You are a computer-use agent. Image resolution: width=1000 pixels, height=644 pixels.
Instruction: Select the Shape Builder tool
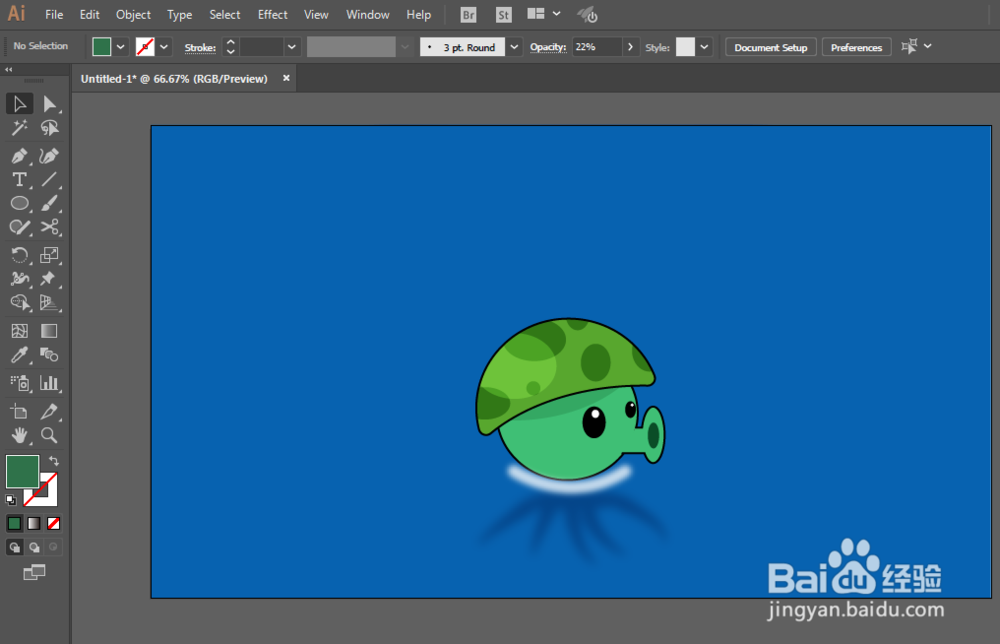[20, 303]
